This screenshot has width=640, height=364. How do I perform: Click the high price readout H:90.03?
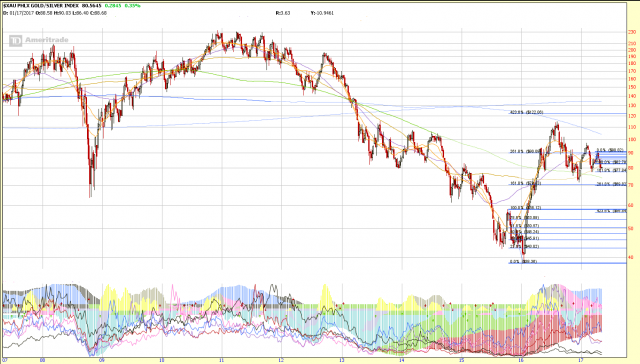coord(62,13)
